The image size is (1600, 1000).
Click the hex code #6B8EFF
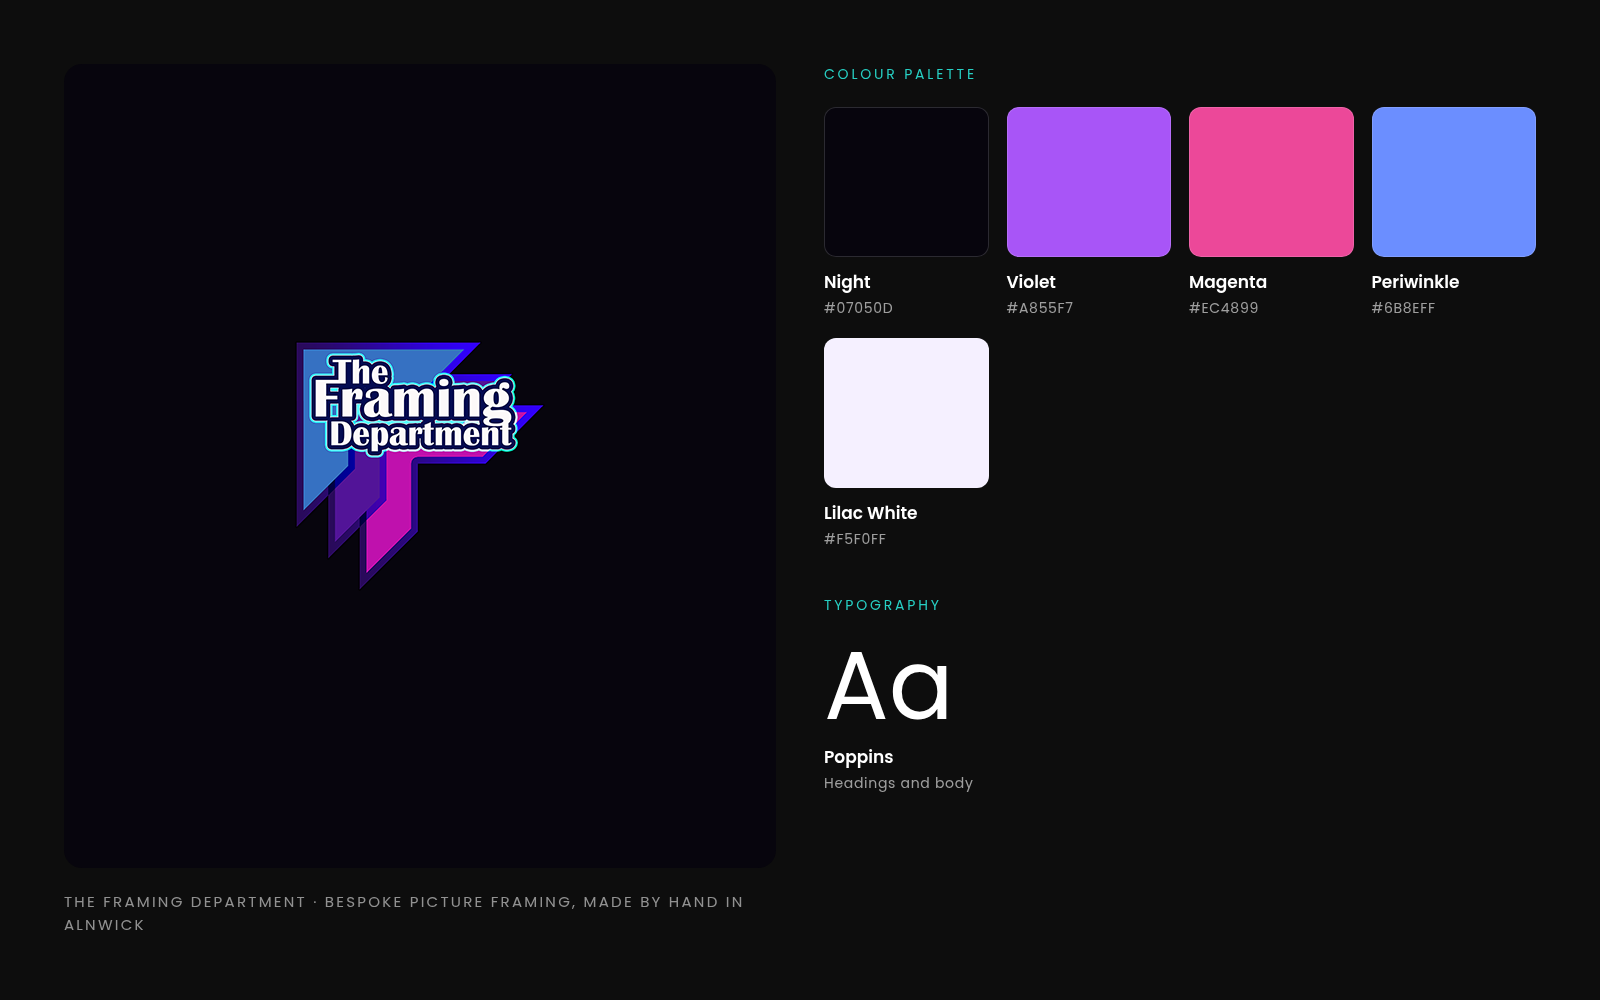[x=1403, y=308]
